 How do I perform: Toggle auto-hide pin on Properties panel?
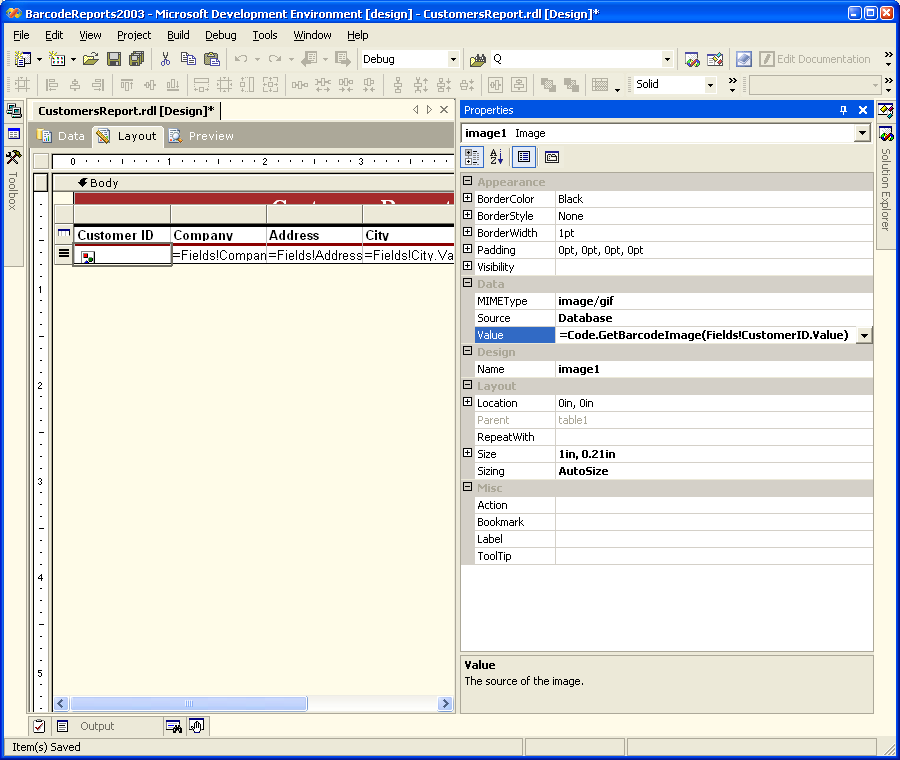pyautogui.click(x=843, y=110)
